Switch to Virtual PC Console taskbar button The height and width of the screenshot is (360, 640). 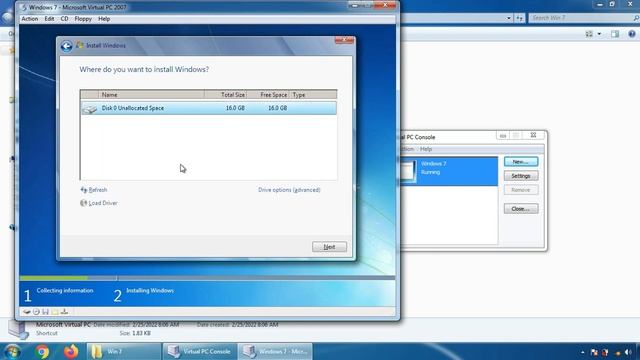(x=199, y=351)
